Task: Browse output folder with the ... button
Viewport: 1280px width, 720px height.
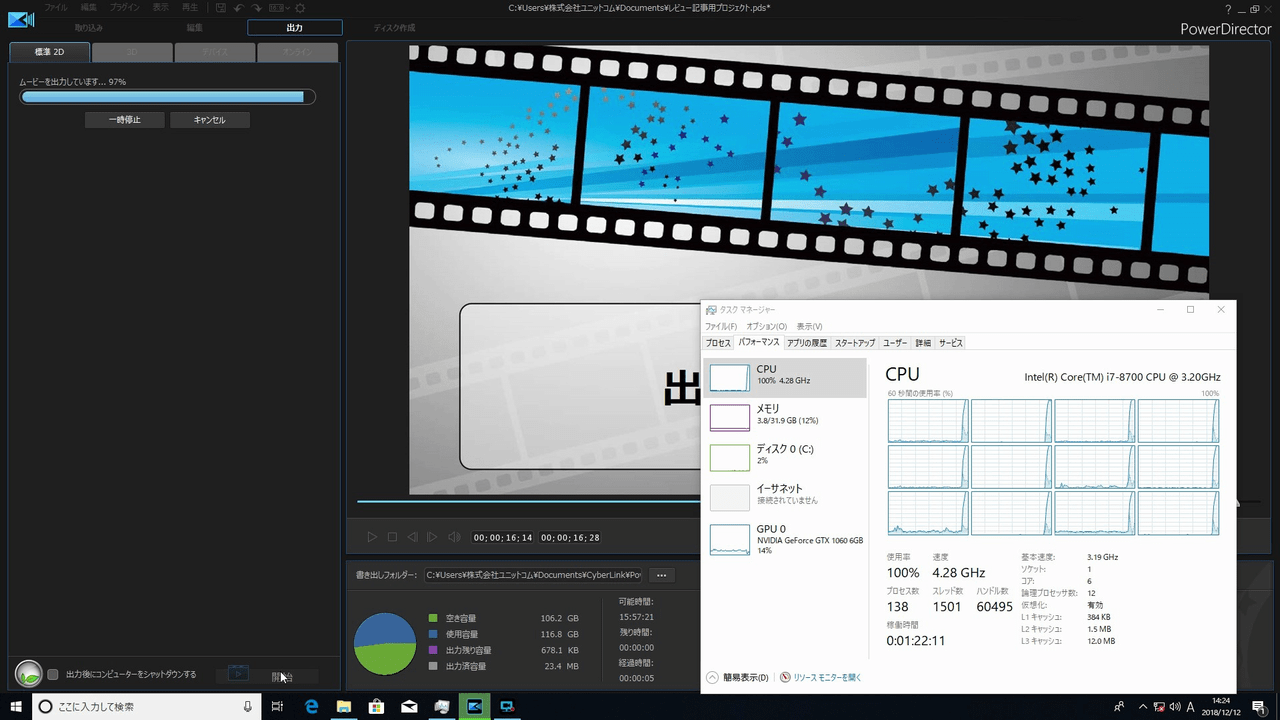Action: click(661, 575)
